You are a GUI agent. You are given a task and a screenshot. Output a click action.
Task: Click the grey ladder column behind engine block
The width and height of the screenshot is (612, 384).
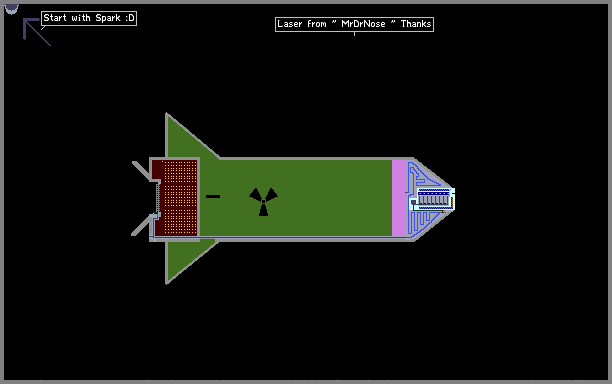point(158,198)
